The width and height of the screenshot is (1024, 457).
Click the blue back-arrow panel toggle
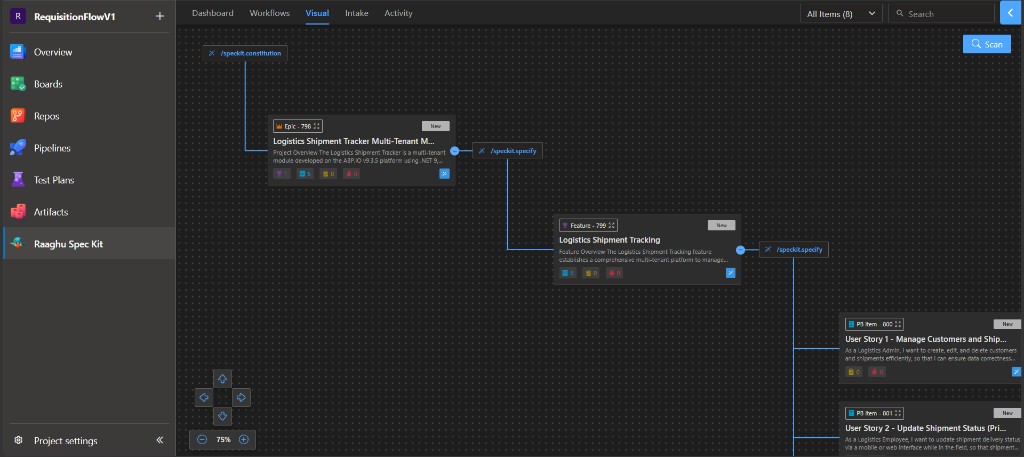1011,12
